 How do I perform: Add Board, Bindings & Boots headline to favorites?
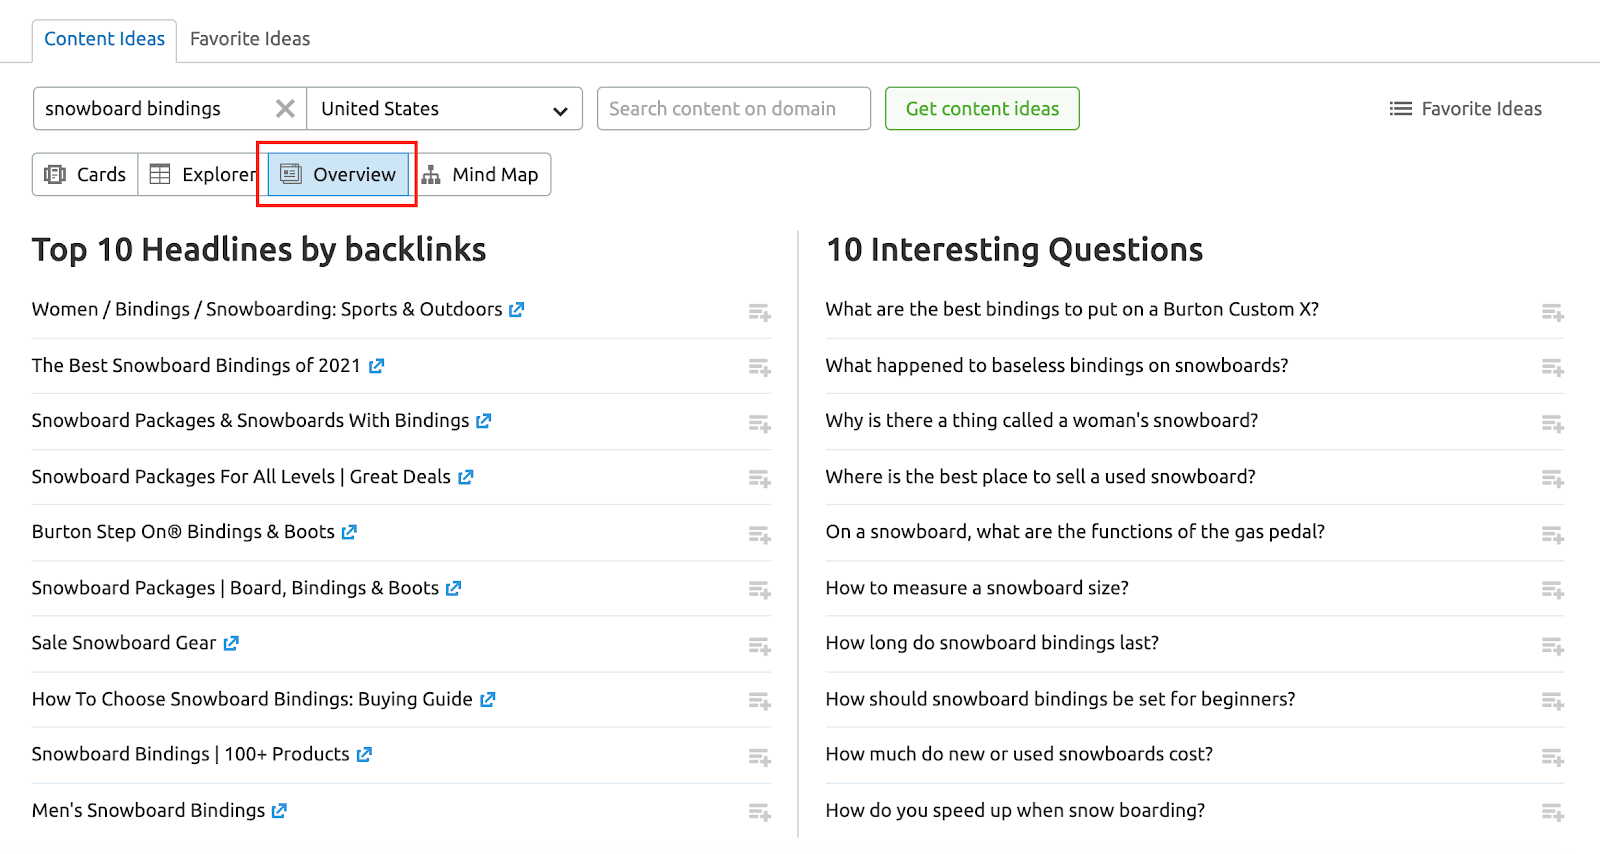click(760, 590)
